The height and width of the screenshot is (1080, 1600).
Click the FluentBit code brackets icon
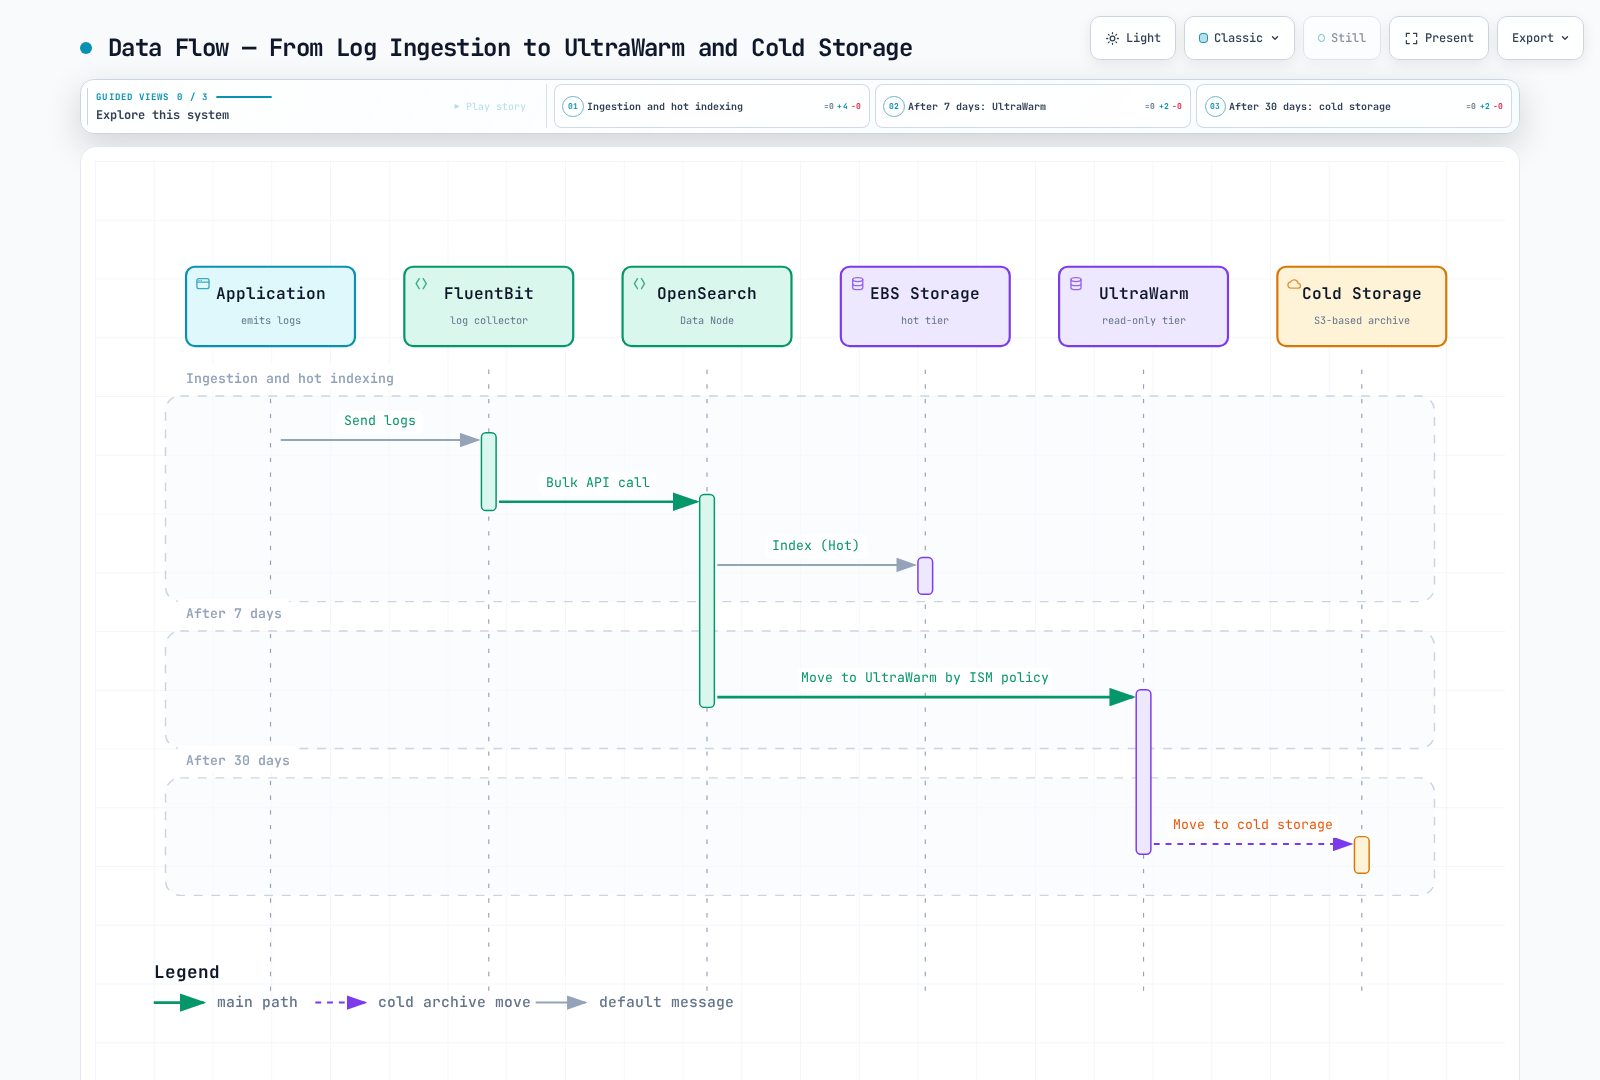421,284
